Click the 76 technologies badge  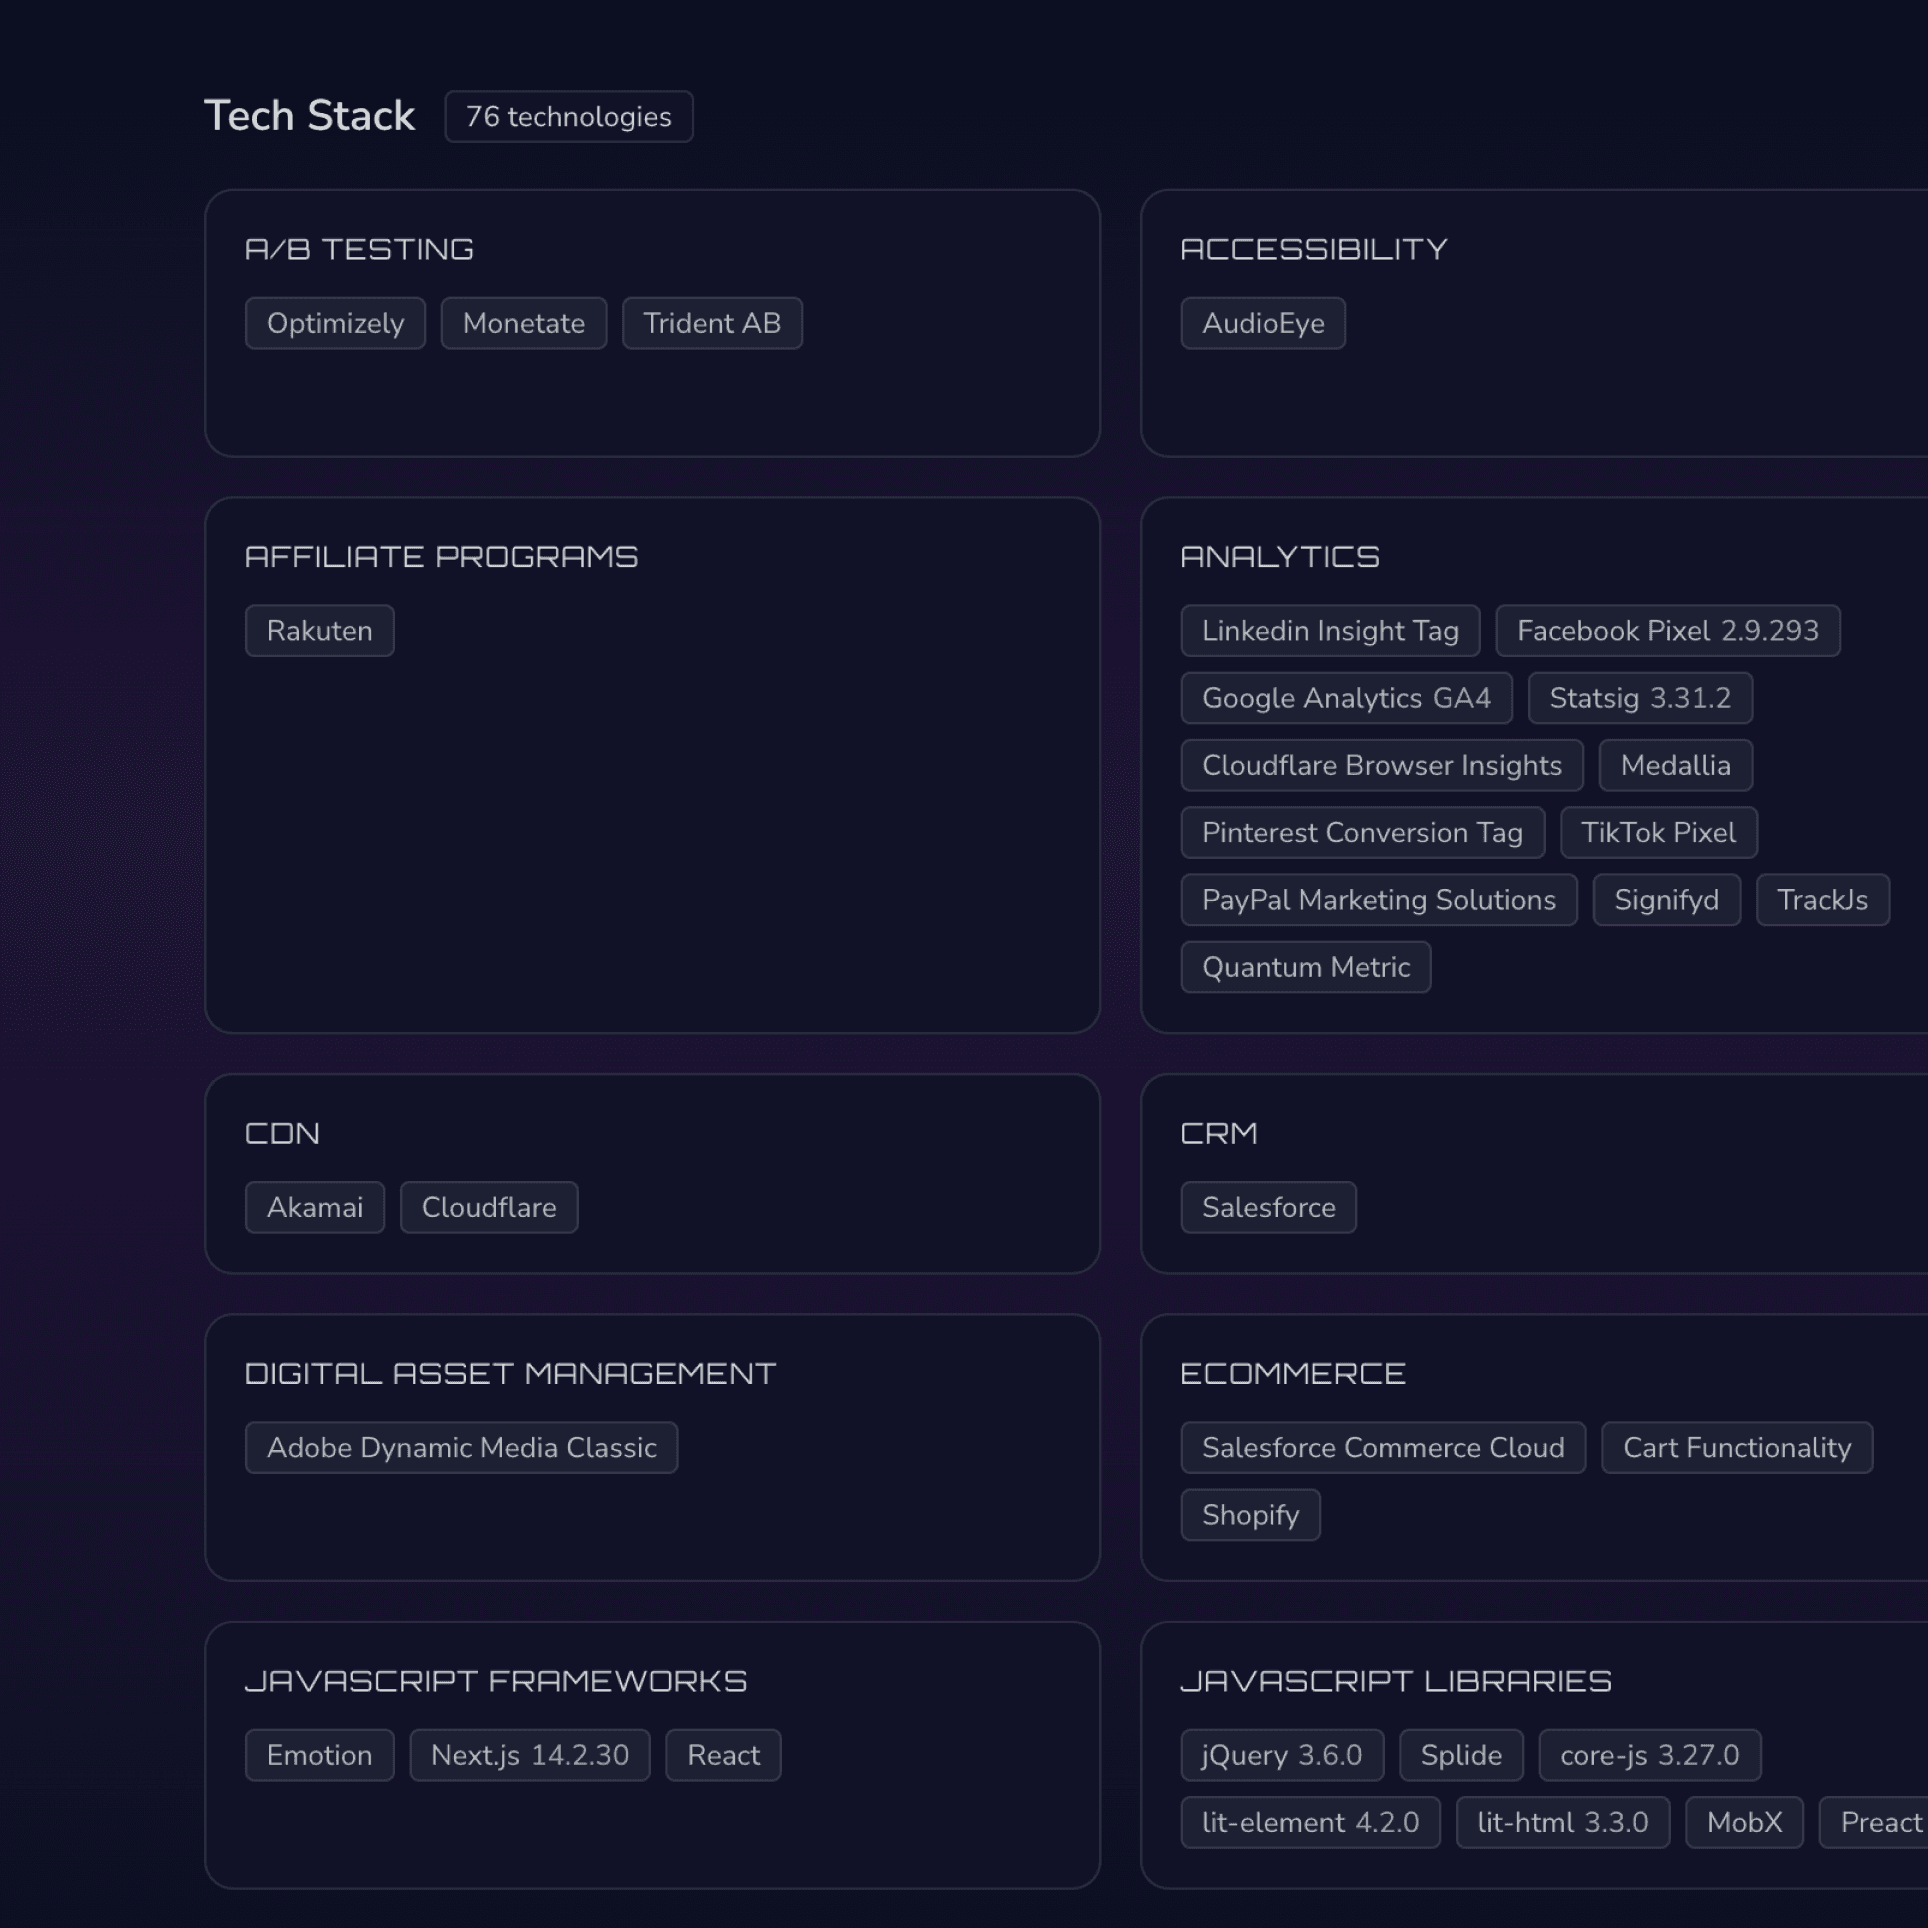tap(568, 117)
